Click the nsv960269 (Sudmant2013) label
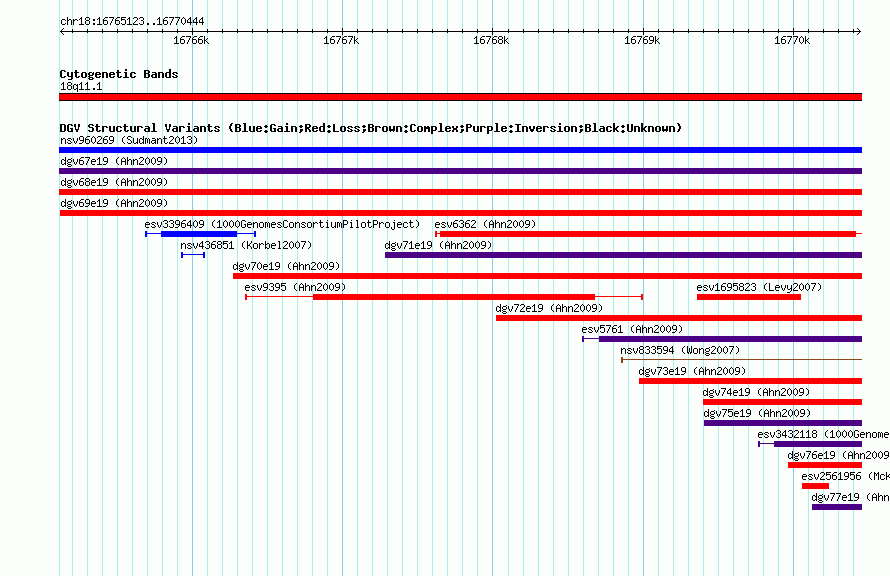This screenshot has width=890, height=576. (129, 140)
